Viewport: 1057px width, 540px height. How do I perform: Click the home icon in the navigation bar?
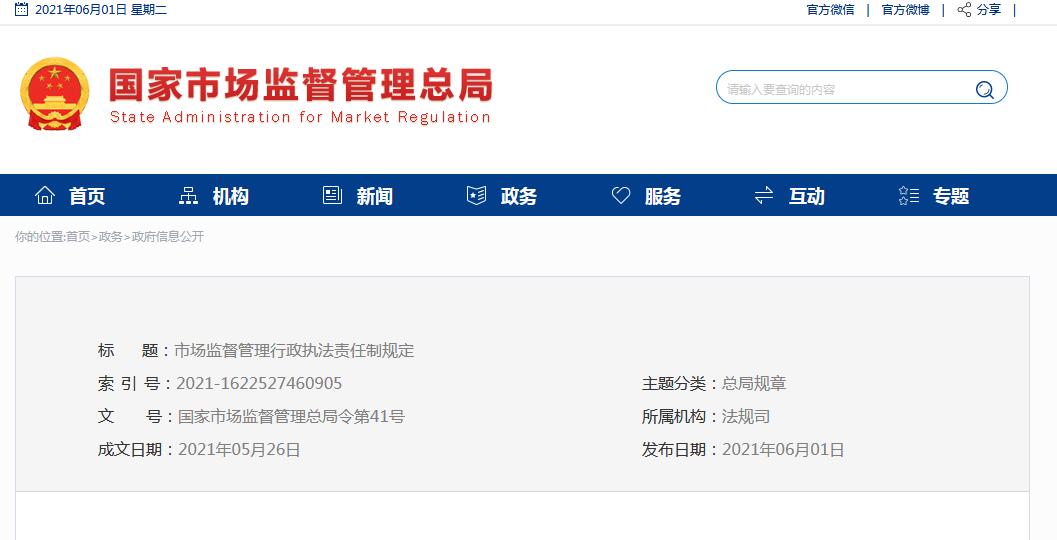(44, 196)
